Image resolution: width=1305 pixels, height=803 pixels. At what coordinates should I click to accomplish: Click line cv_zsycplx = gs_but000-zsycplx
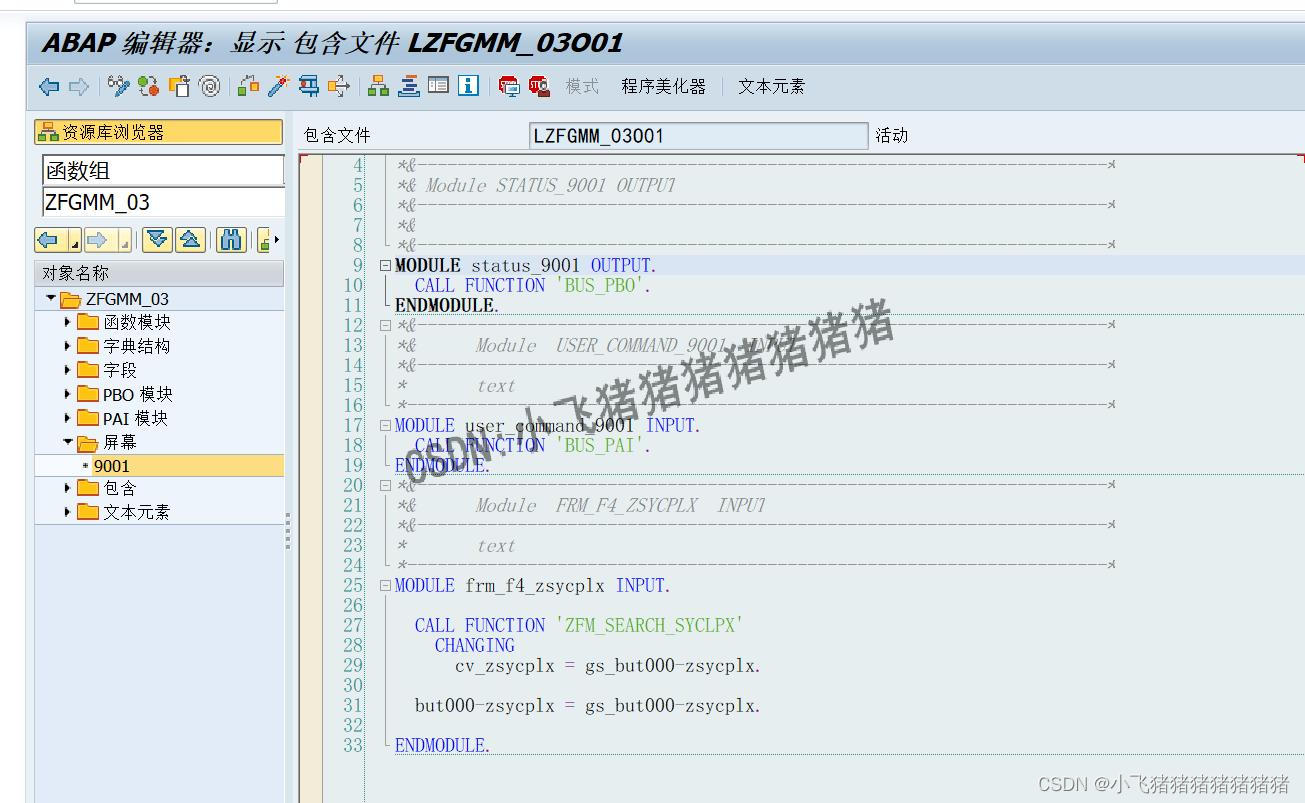[608, 666]
